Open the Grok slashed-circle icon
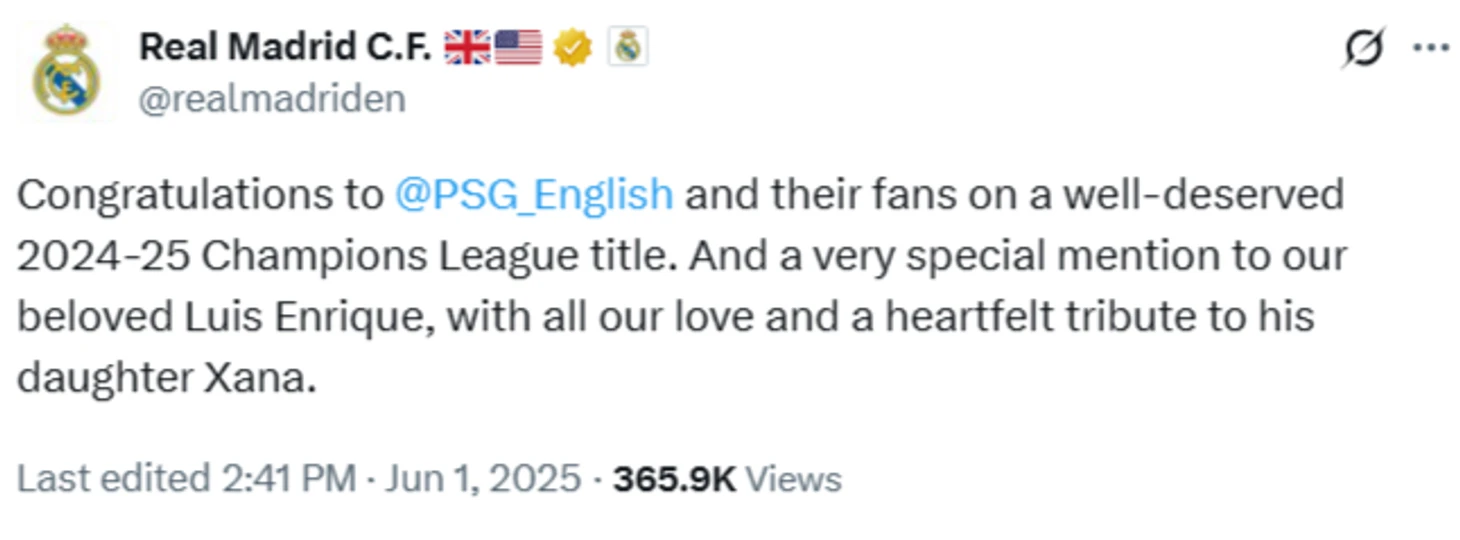Image resolution: width=1460 pixels, height=540 pixels. click(x=1365, y=48)
